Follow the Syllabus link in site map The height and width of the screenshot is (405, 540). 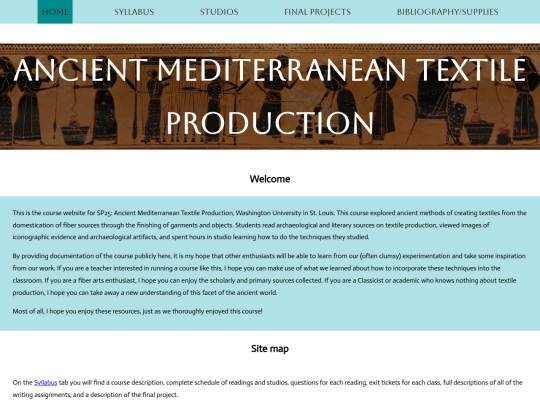click(45, 383)
